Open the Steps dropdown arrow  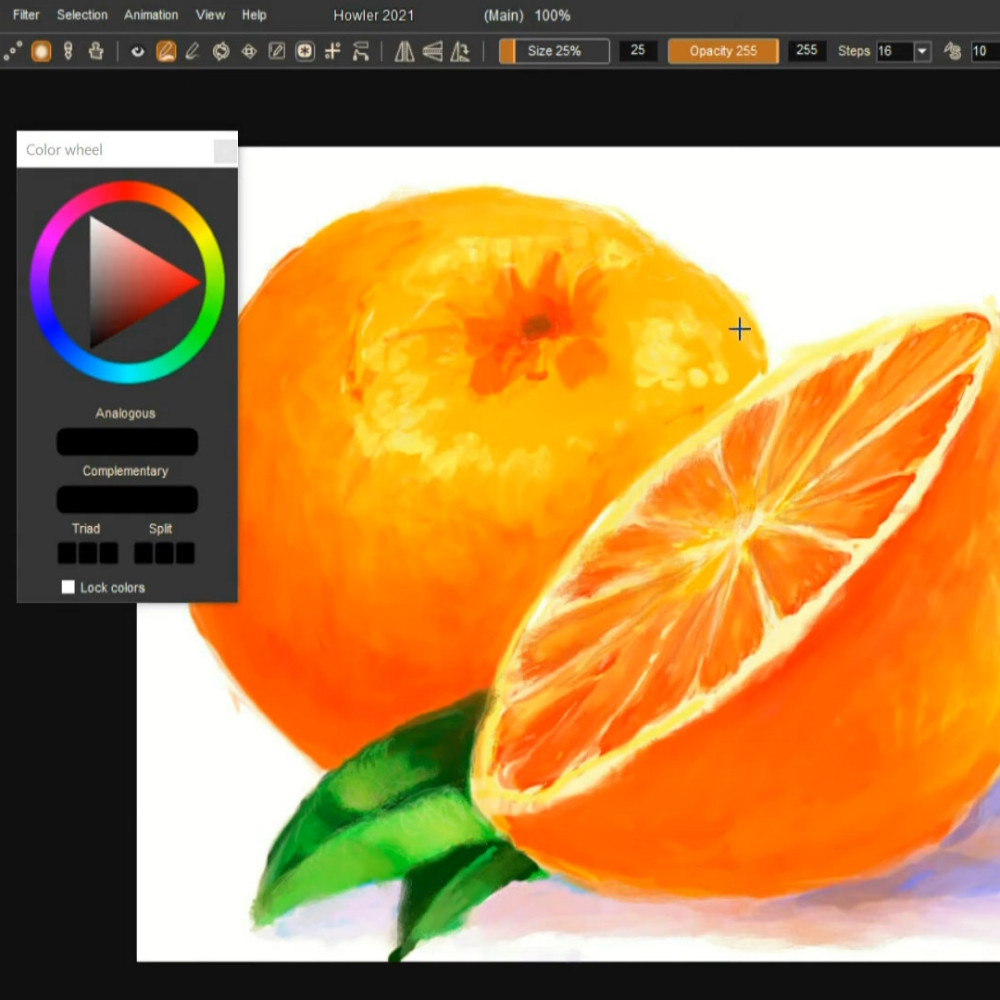[x=922, y=51]
